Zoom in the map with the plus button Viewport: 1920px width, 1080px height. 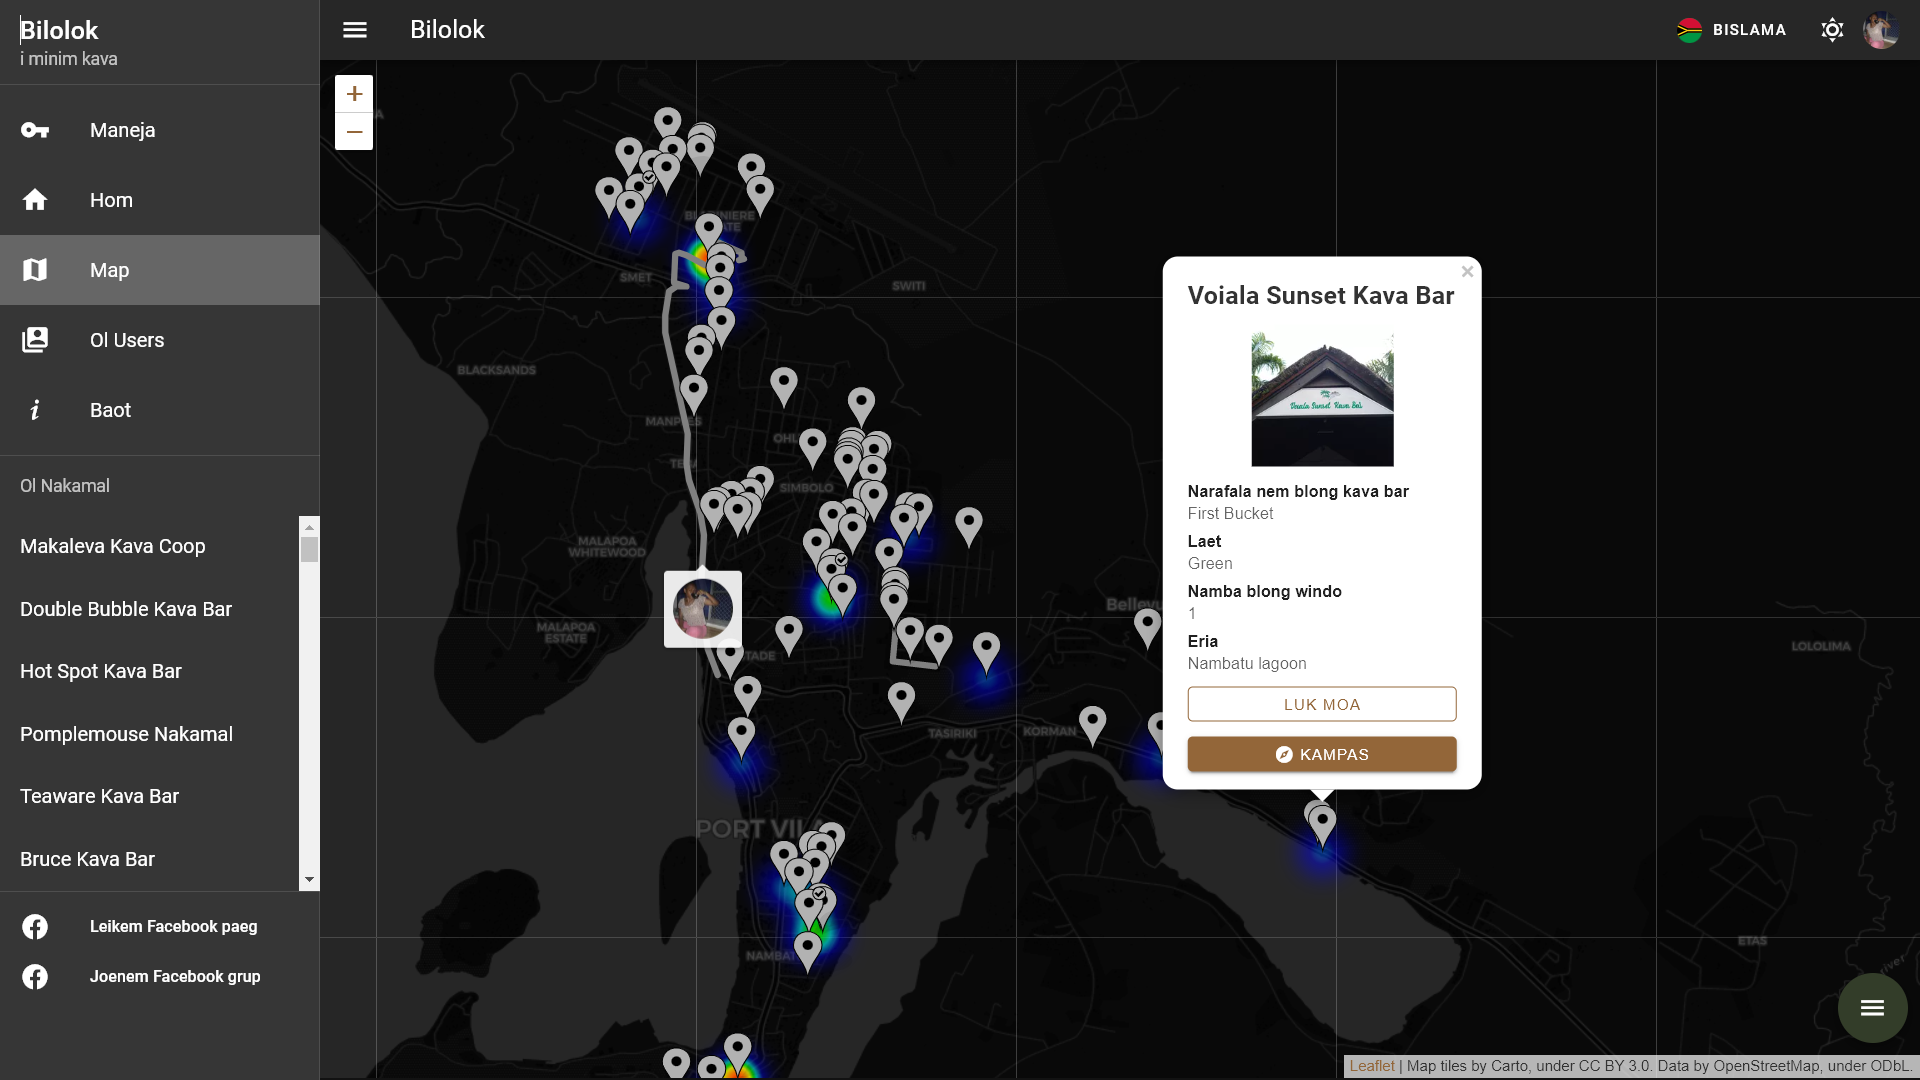[x=354, y=94]
